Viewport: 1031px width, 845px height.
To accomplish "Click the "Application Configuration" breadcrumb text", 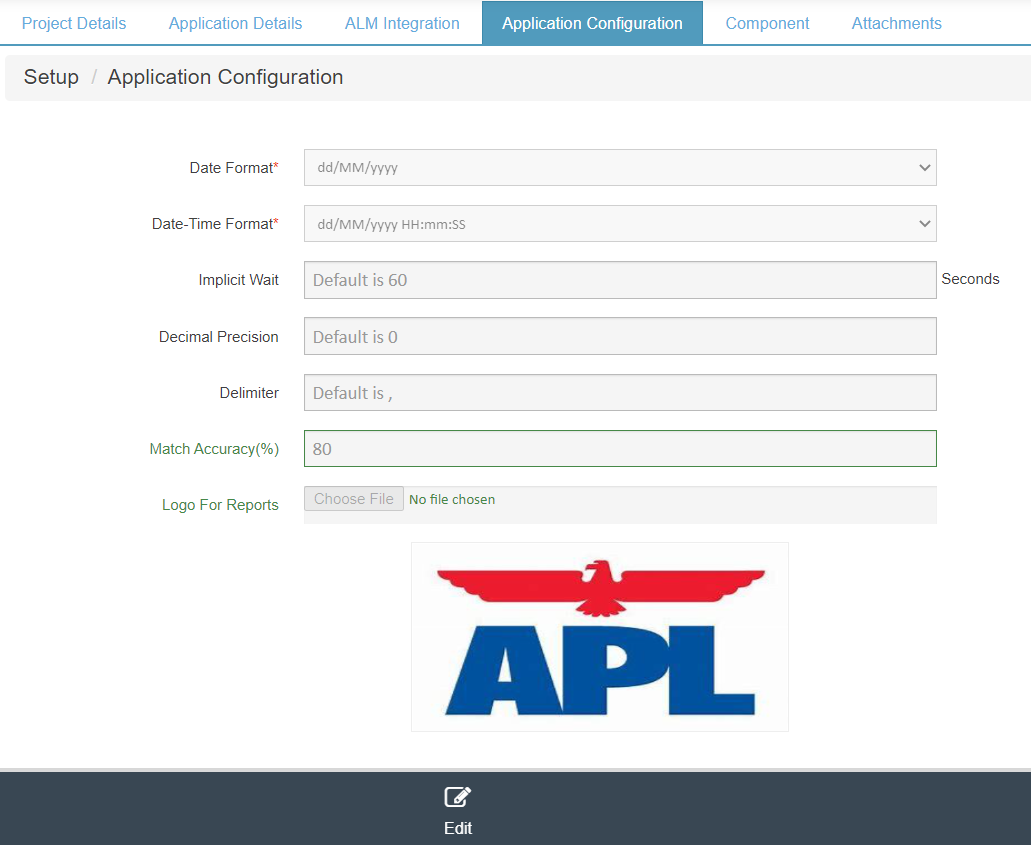I will tap(226, 77).
